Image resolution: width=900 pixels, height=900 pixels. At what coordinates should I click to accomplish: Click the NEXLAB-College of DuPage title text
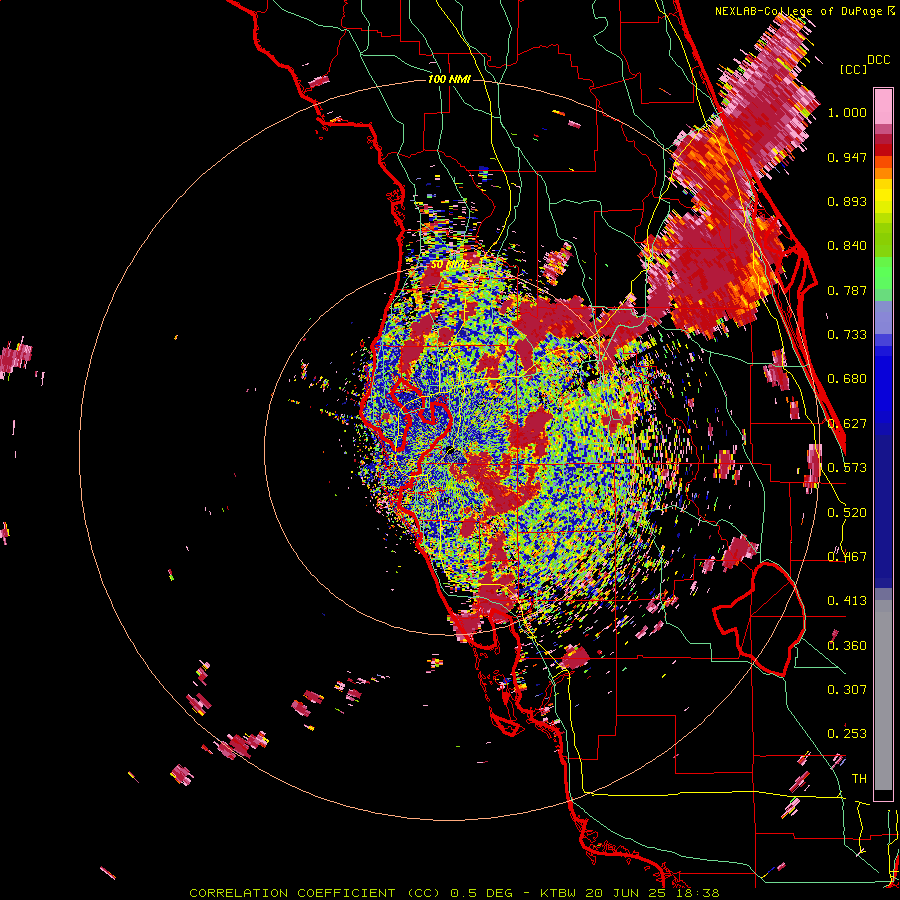click(x=798, y=11)
